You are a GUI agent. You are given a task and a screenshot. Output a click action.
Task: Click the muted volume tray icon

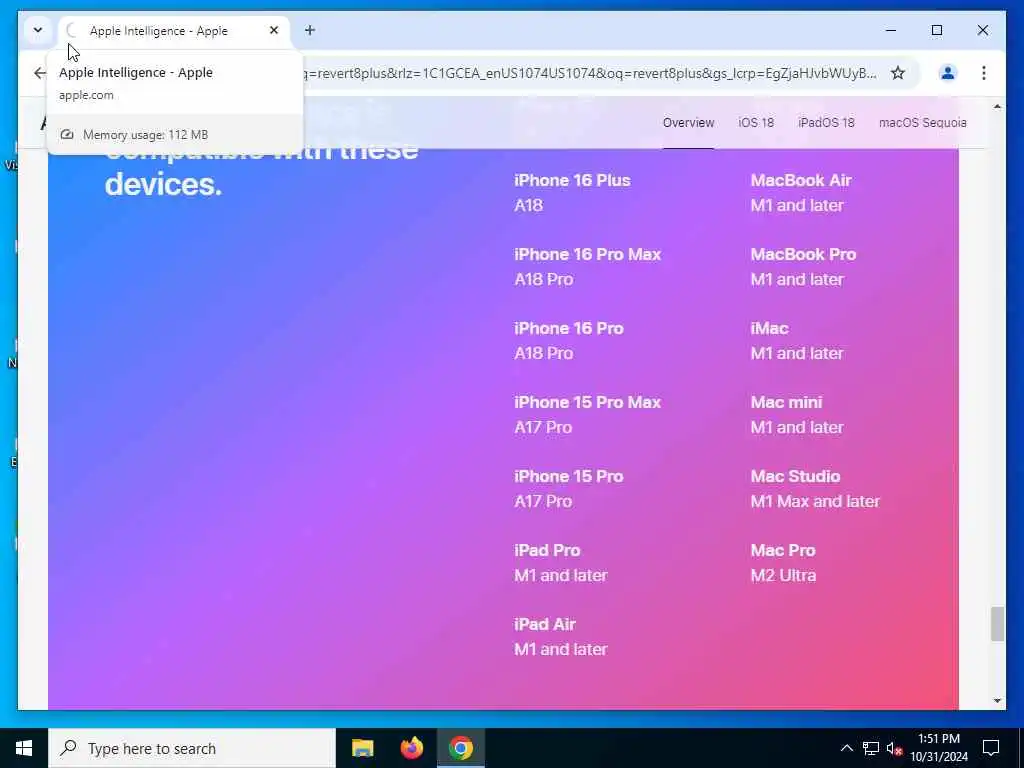894,748
